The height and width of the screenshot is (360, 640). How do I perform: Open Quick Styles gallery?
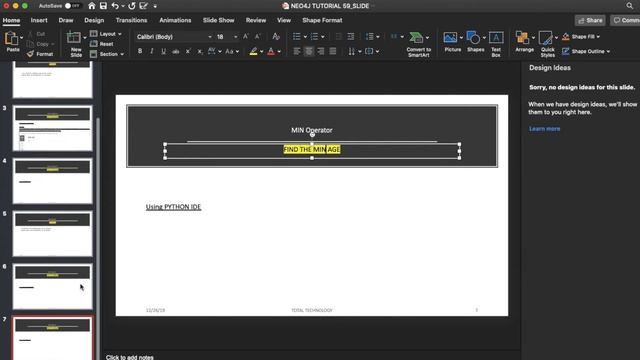click(547, 44)
